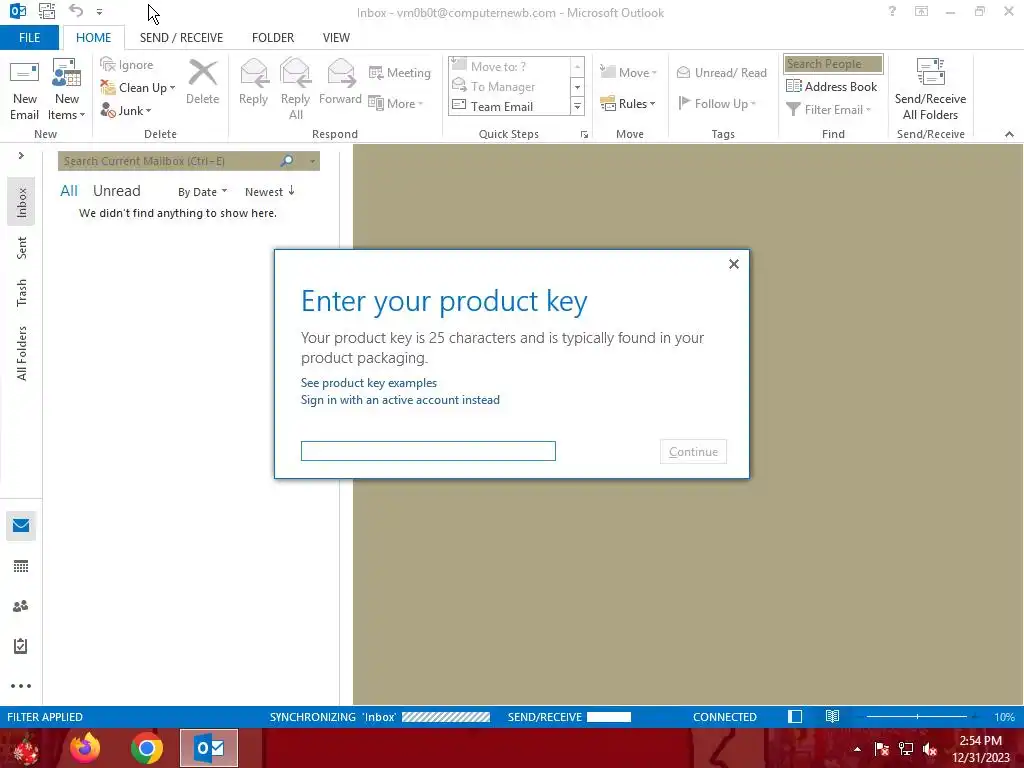
Task: Switch to the VIEW tab
Action: (x=336, y=37)
